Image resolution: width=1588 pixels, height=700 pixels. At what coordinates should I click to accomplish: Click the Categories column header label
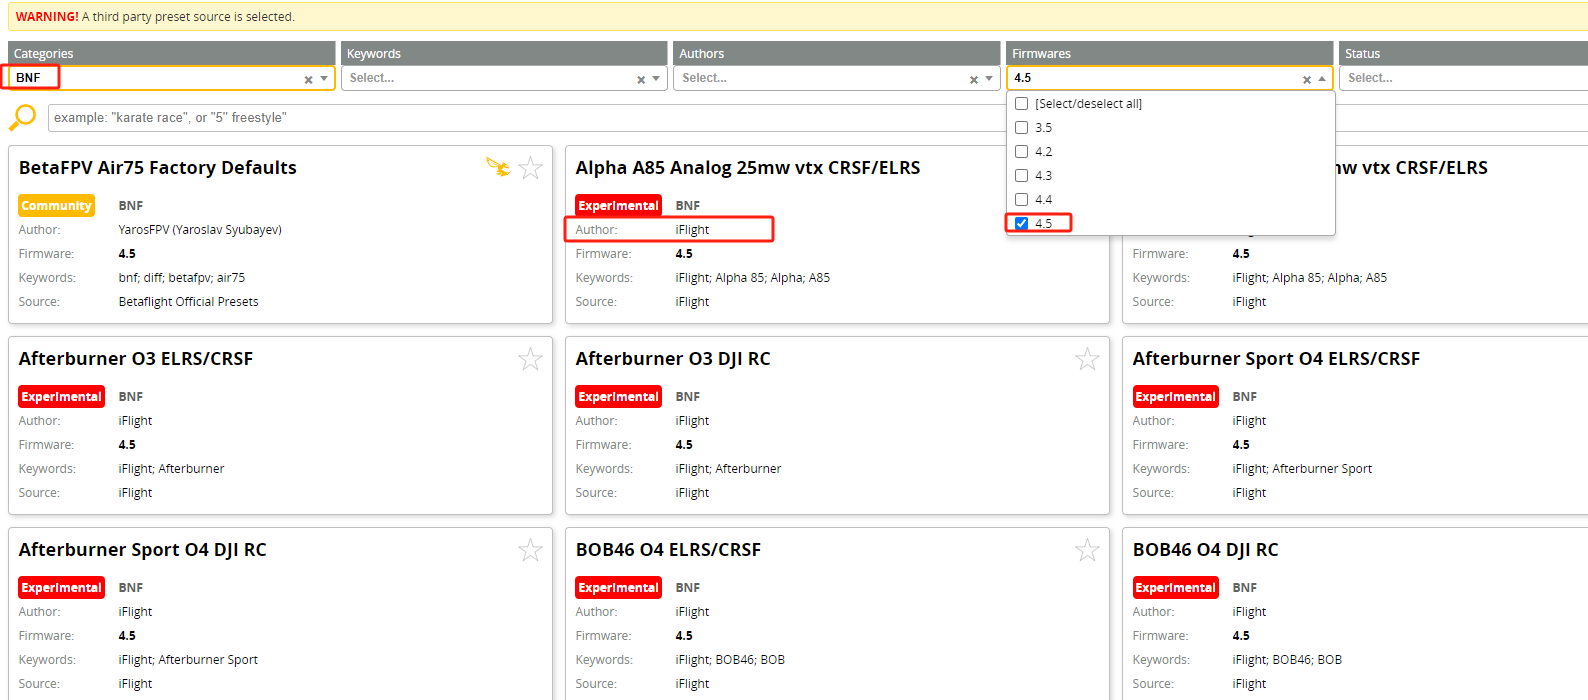[x=43, y=54]
